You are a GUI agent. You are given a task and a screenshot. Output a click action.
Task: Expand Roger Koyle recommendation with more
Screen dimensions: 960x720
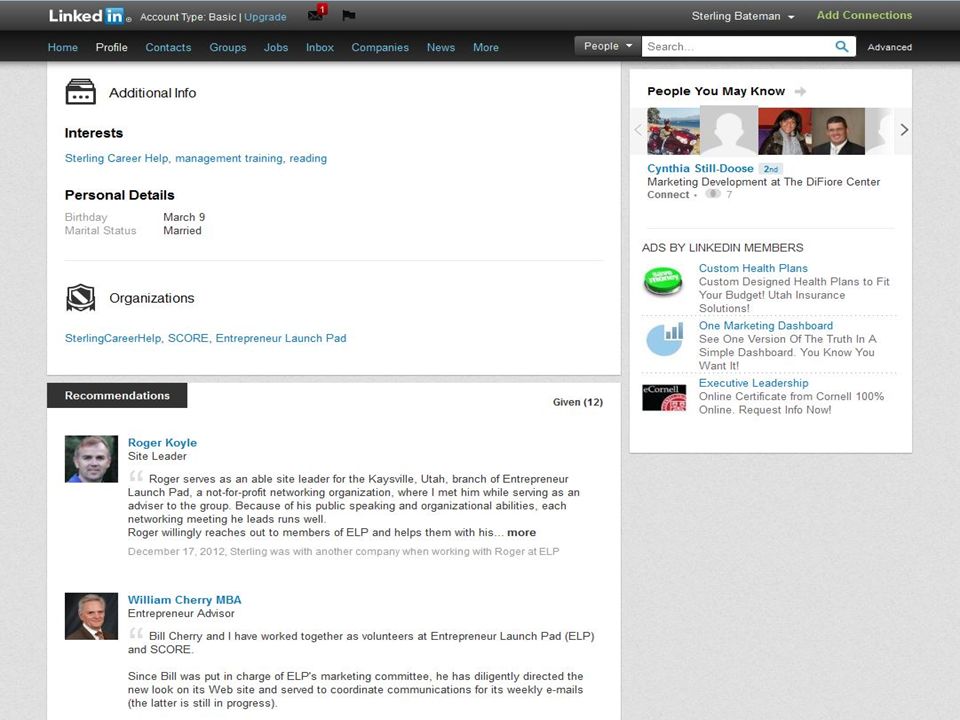click(521, 533)
